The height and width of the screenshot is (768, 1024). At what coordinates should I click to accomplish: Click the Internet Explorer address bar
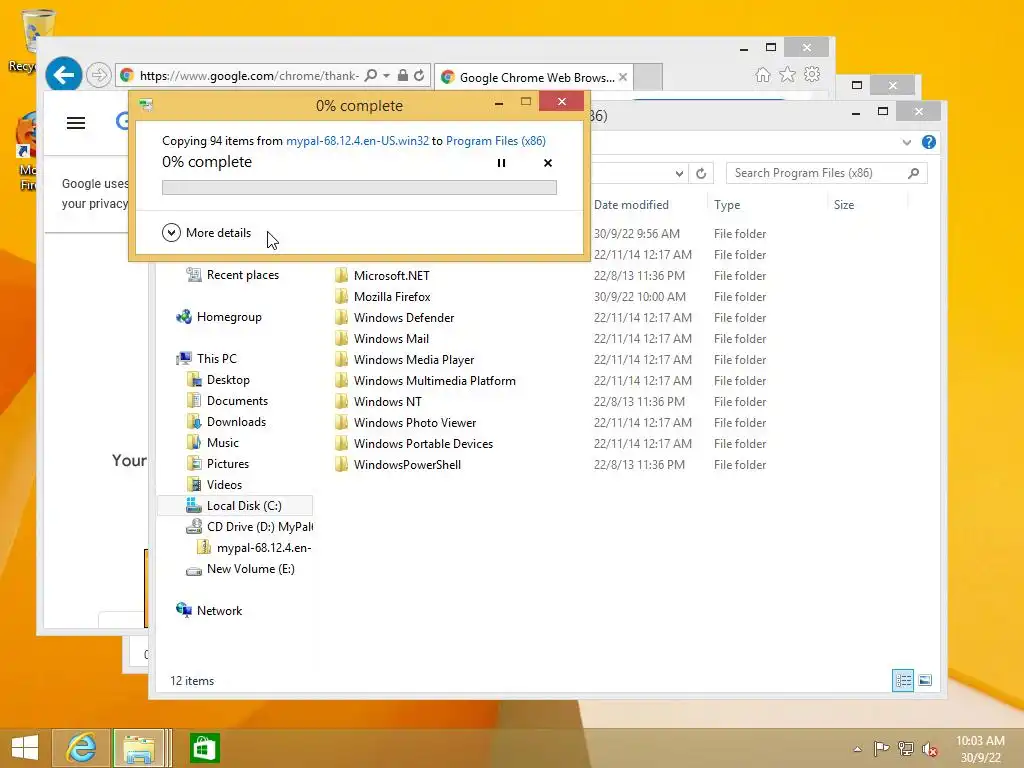(x=248, y=76)
